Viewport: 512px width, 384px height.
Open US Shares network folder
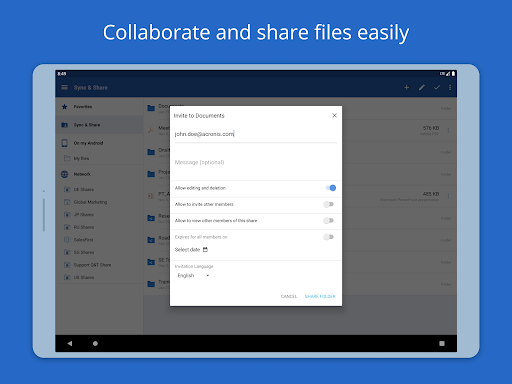[100, 277]
